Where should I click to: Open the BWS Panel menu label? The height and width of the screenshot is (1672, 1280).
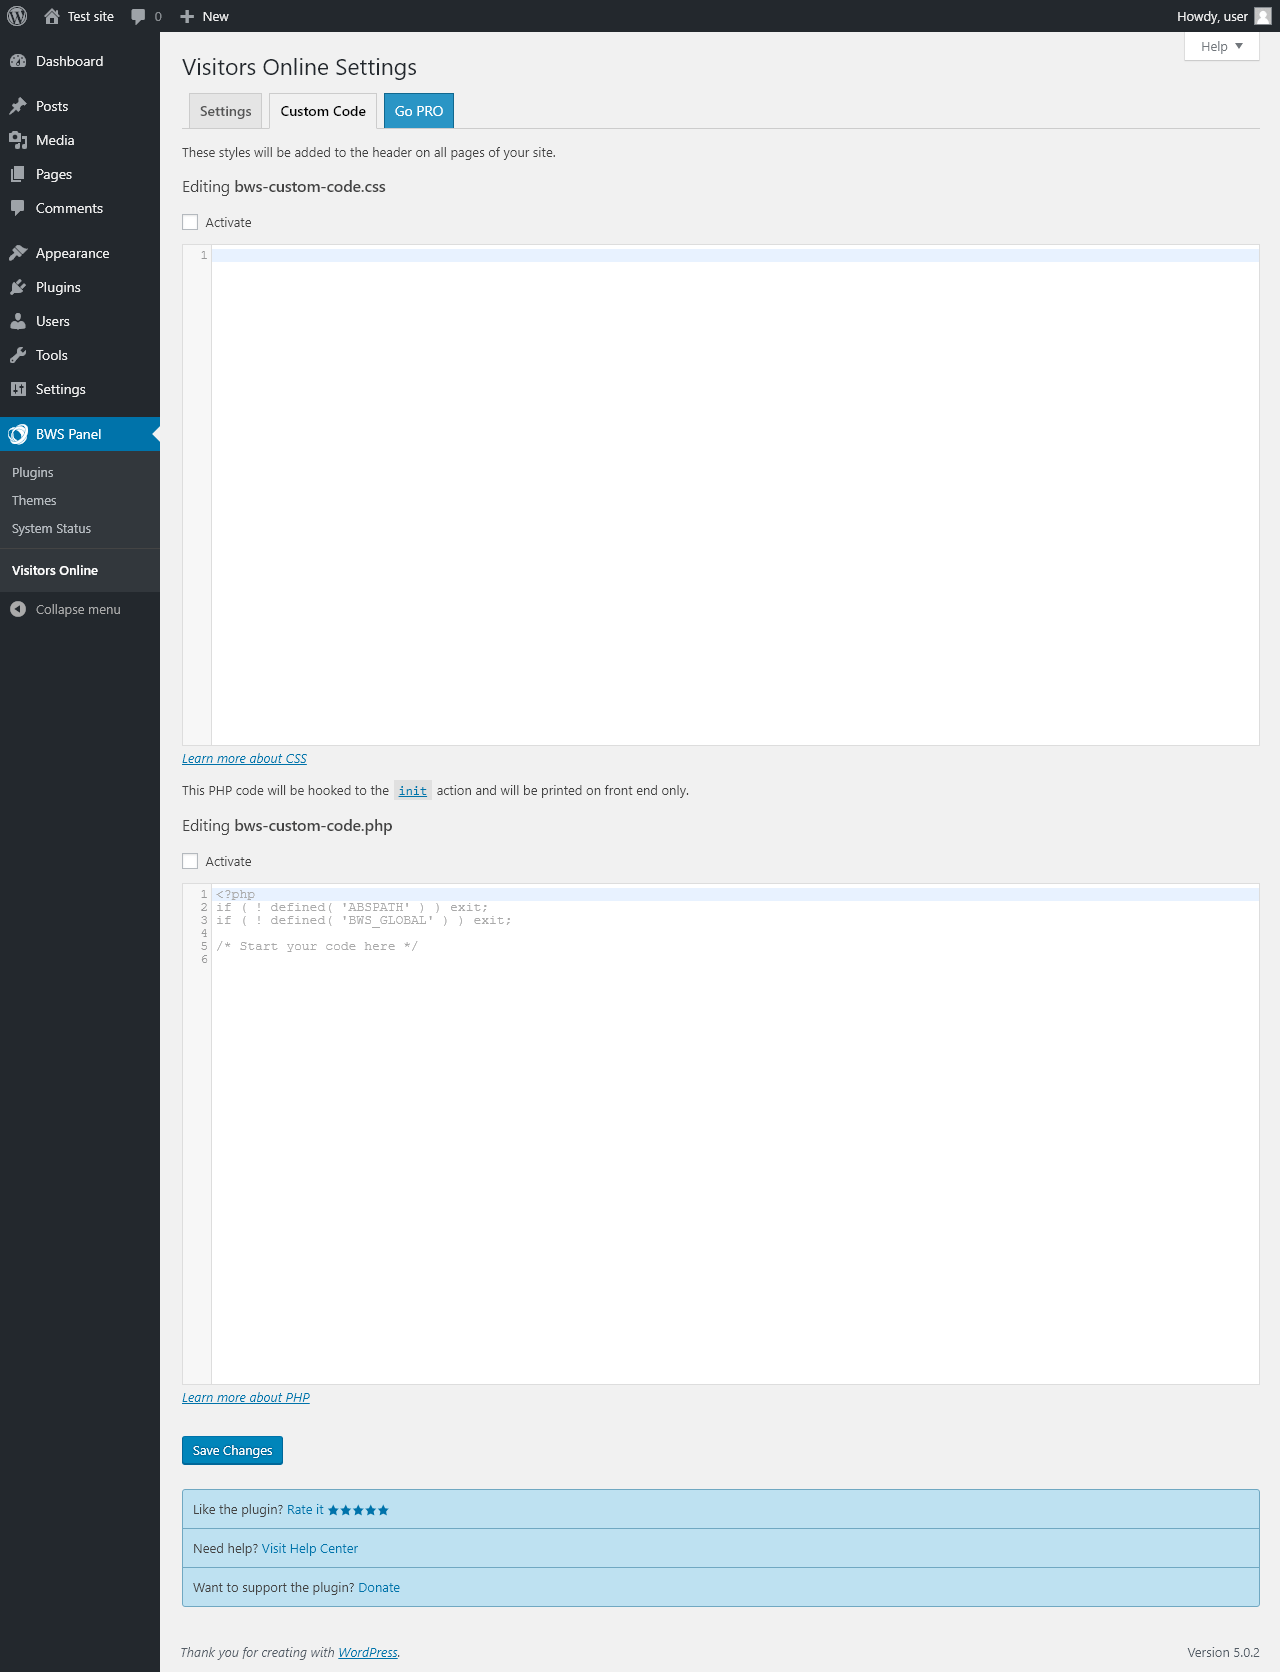pyautogui.click(x=69, y=434)
